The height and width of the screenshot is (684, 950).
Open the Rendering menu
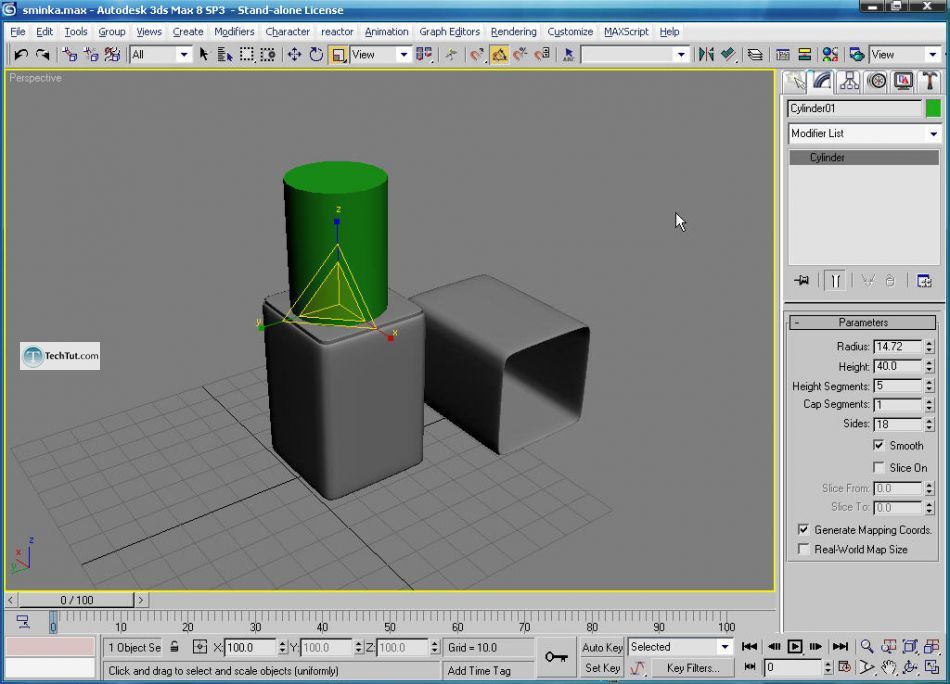(513, 32)
